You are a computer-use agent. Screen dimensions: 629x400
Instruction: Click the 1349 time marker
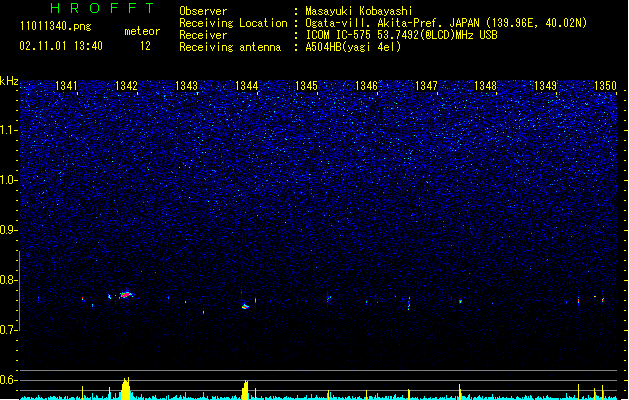point(546,86)
